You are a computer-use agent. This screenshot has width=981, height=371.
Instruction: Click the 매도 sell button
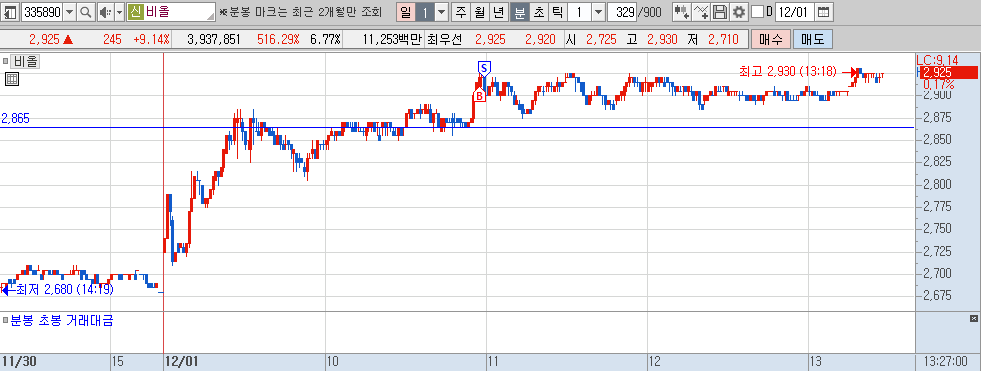[x=812, y=39]
